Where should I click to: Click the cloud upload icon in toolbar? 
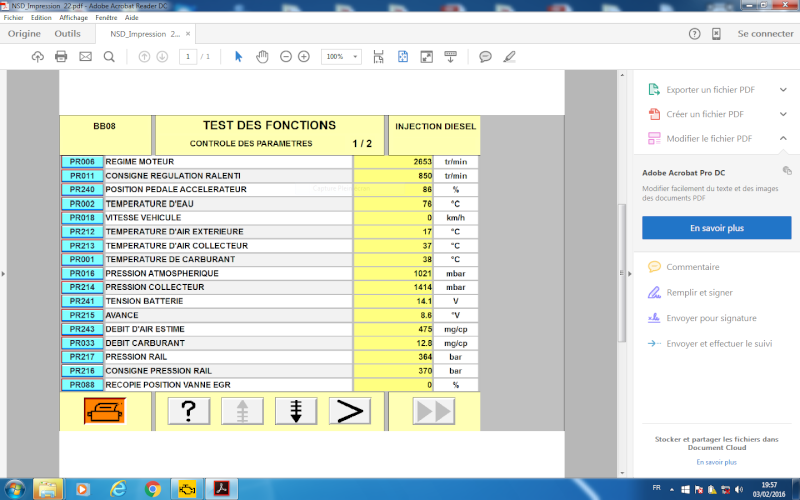click(x=38, y=57)
